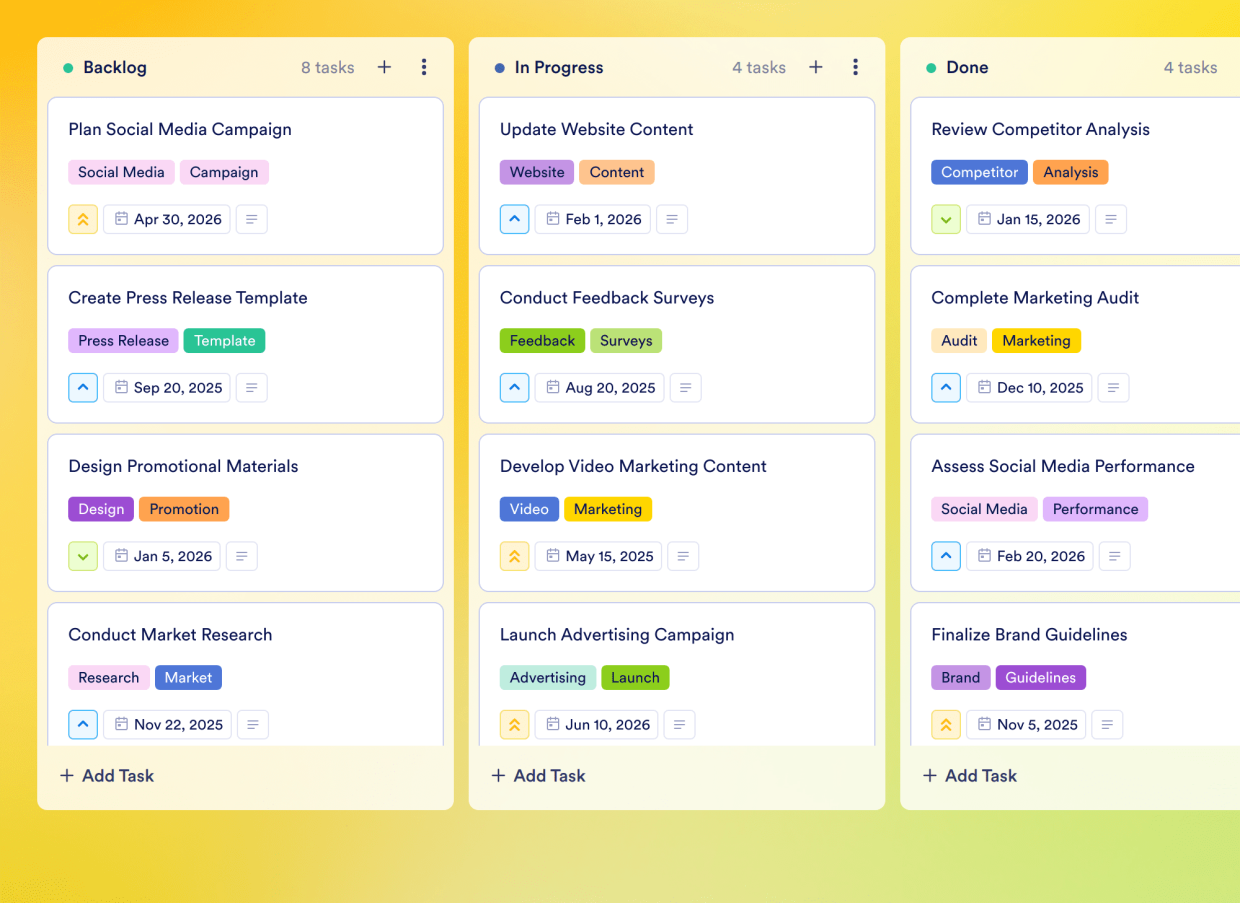Open the description icon on Update Website Content
1240x903 pixels.
671,219
